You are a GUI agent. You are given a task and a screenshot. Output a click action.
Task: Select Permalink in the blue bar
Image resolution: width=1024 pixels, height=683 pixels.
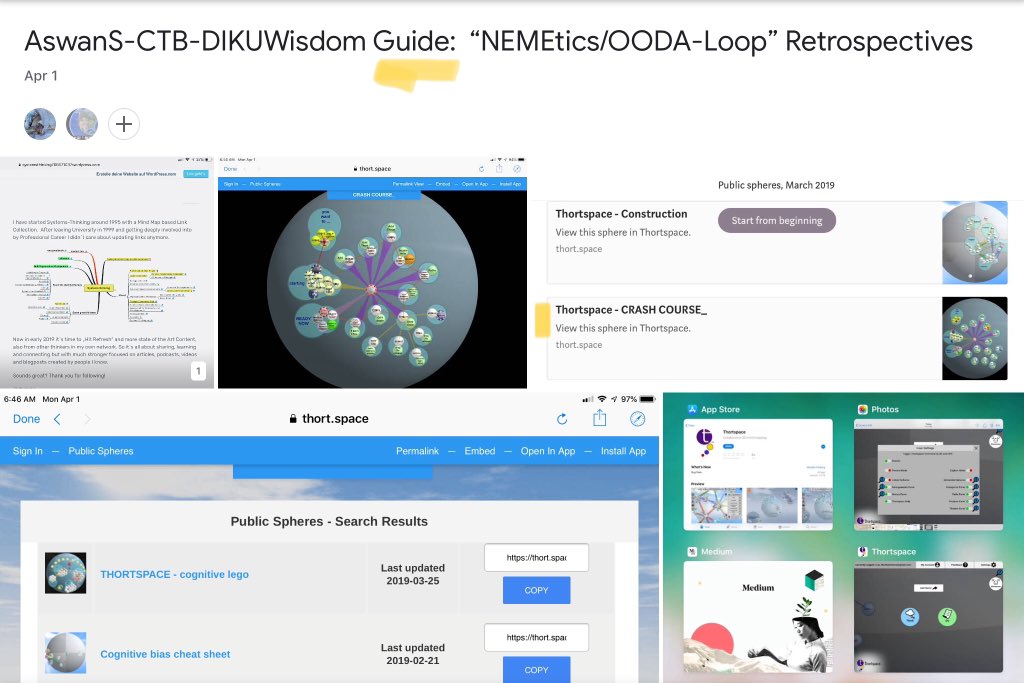[417, 451]
